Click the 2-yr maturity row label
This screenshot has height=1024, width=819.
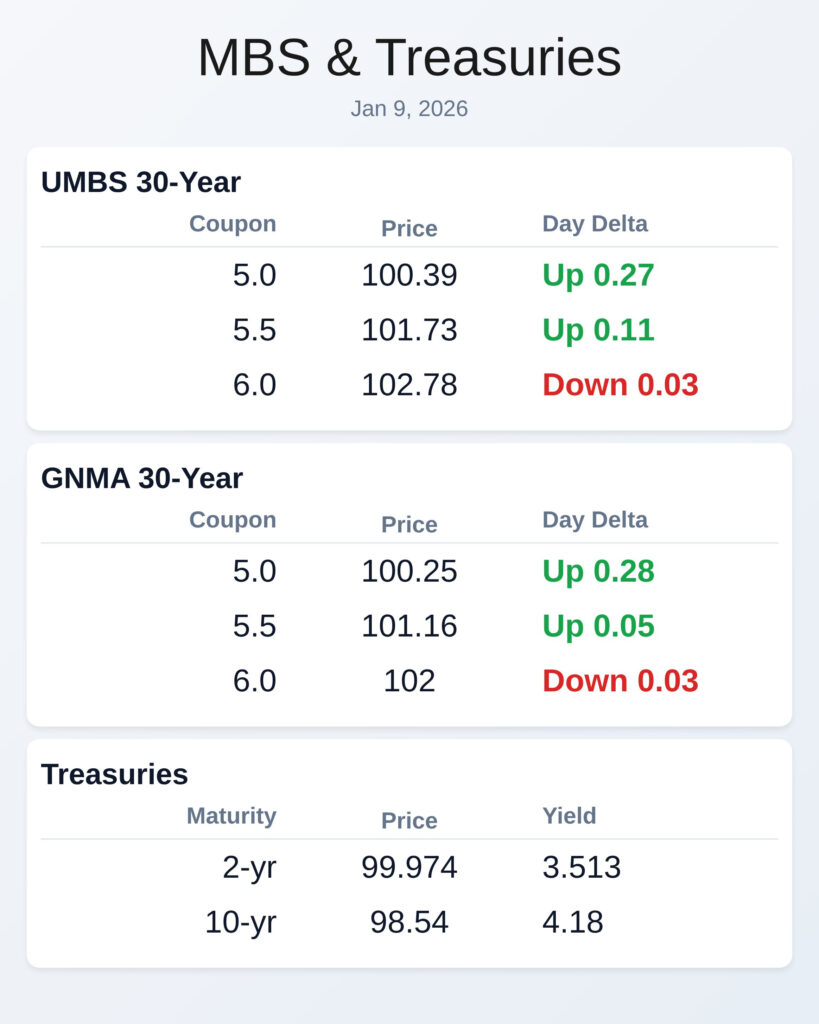click(249, 867)
